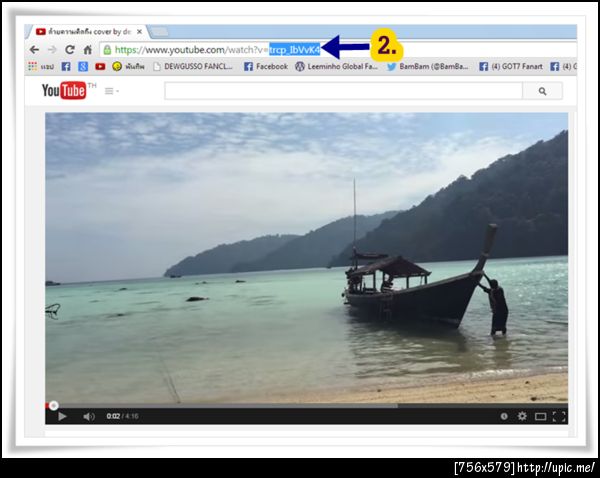
Task: Open the Watch Later clock icon
Action: (504, 416)
